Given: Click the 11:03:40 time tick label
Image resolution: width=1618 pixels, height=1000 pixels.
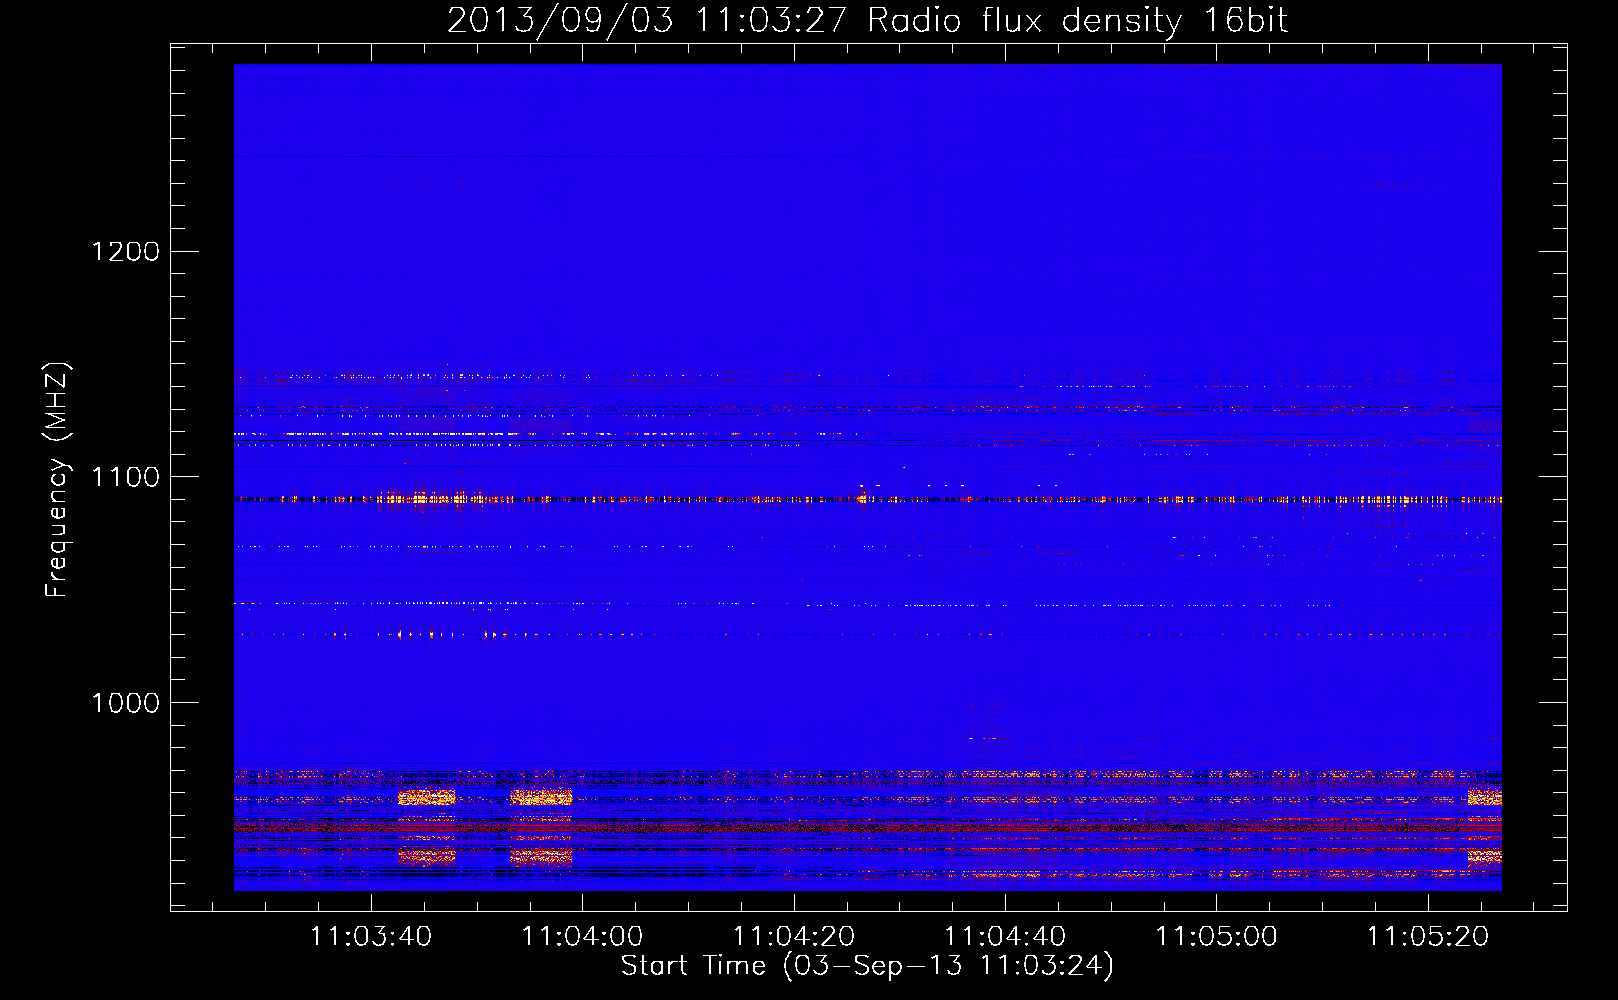Looking at the screenshot, I should [x=371, y=937].
